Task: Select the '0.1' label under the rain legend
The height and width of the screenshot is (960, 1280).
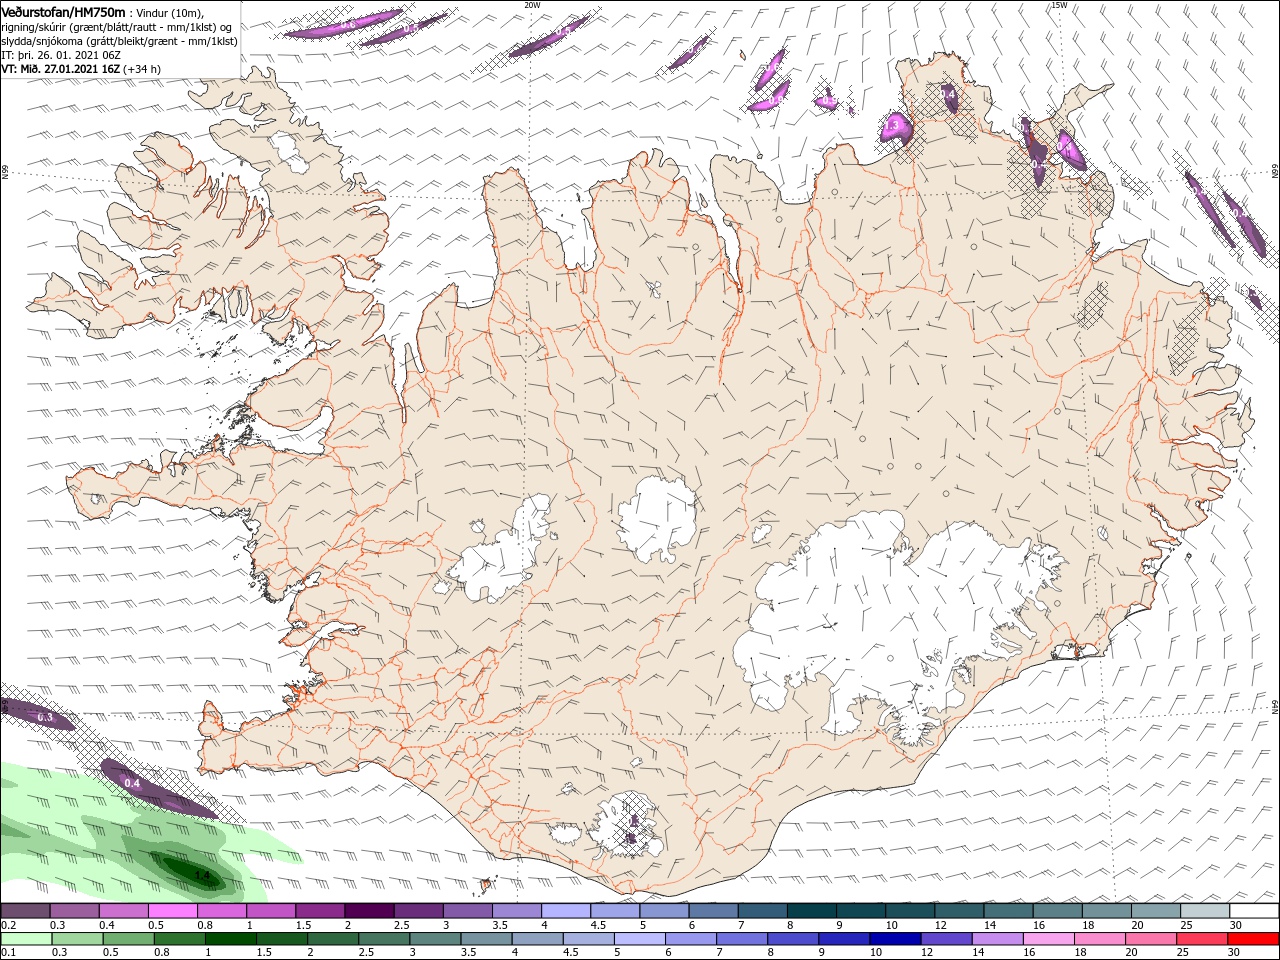Action: coord(8,952)
